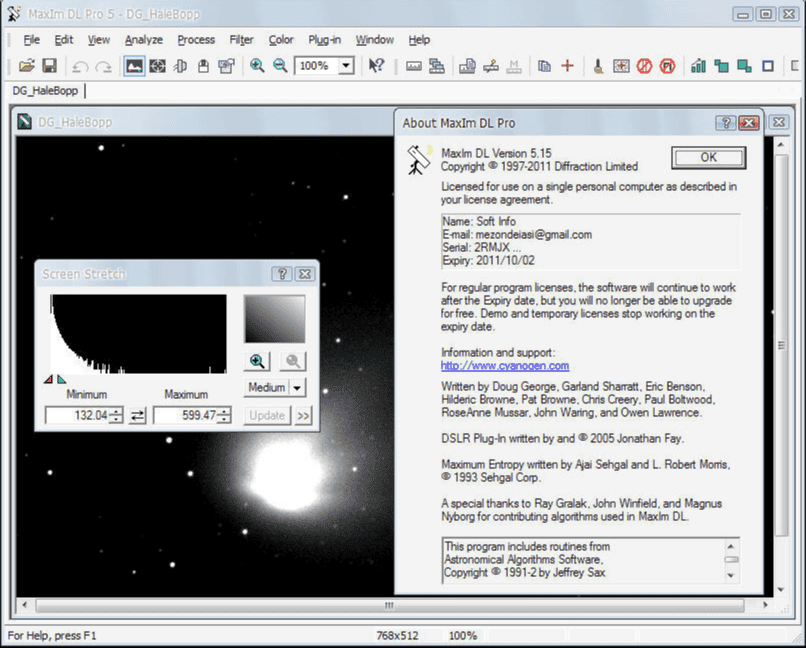Decrease Maximum value with spinner down arrow
The image size is (806, 648).
pos(225,419)
